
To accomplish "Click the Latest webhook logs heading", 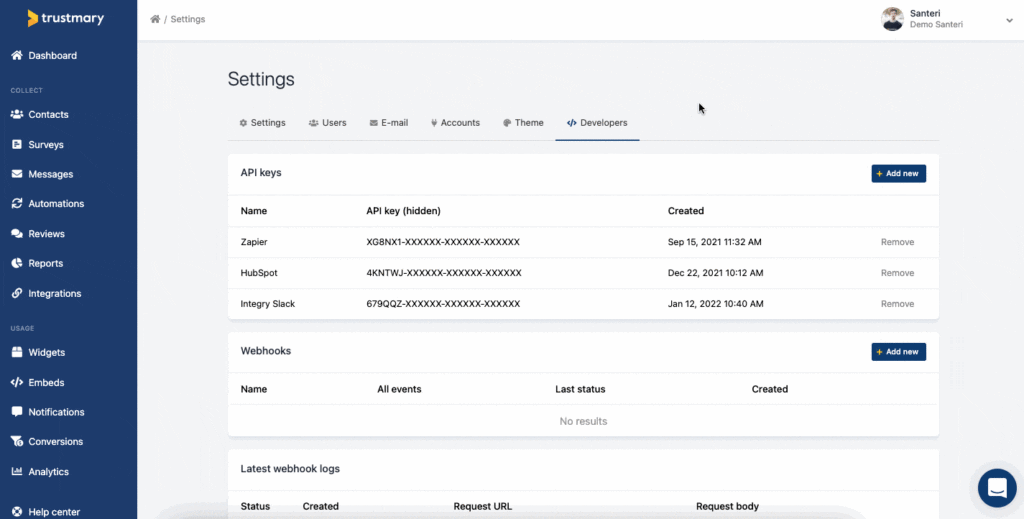I will click(x=290, y=469).
